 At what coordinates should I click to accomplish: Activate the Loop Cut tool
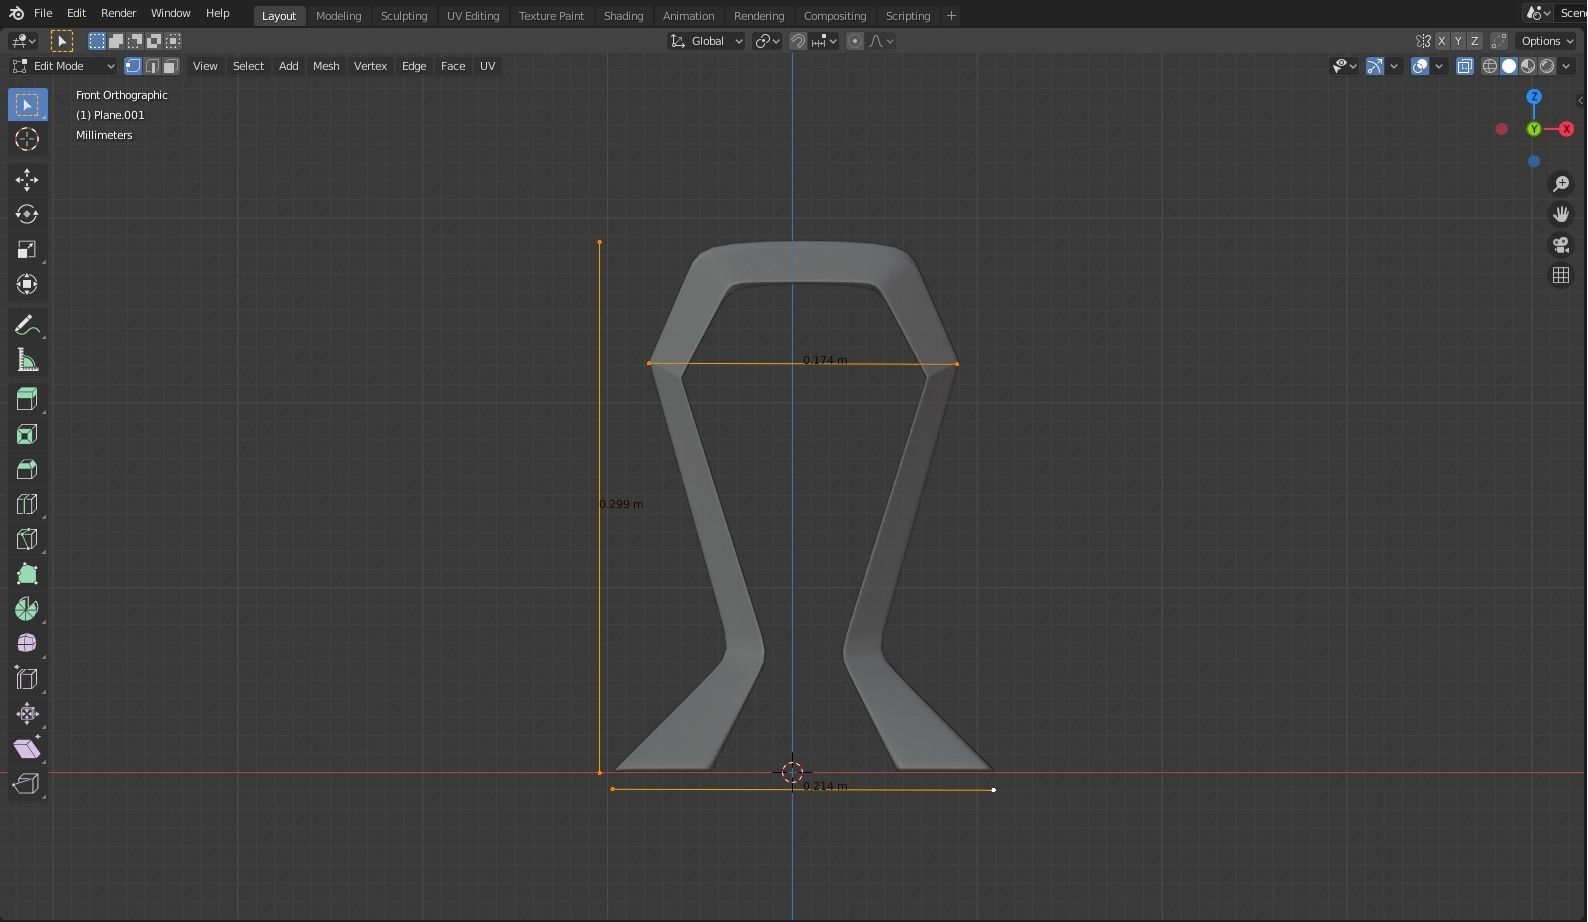(27, 504)
